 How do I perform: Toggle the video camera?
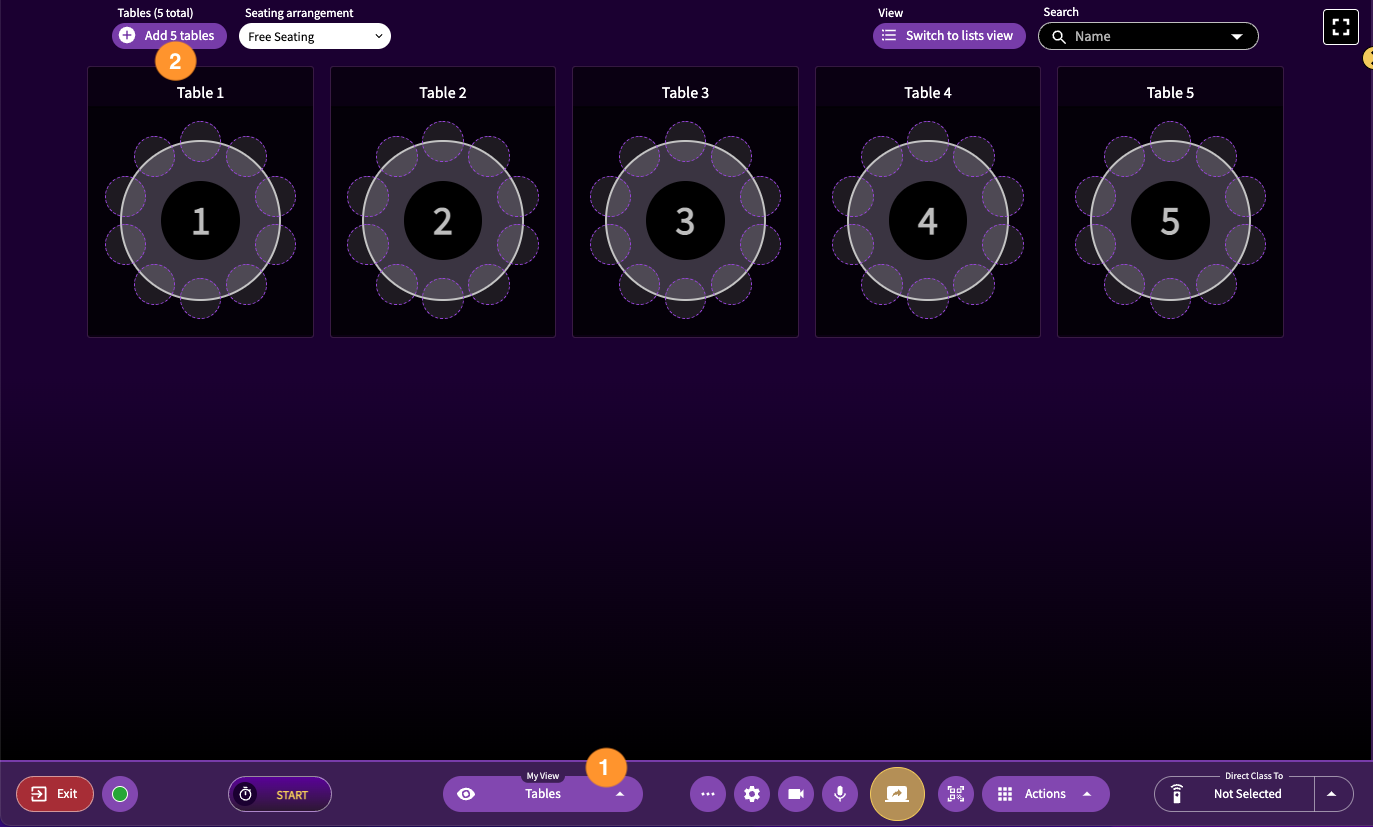[796, 794]
